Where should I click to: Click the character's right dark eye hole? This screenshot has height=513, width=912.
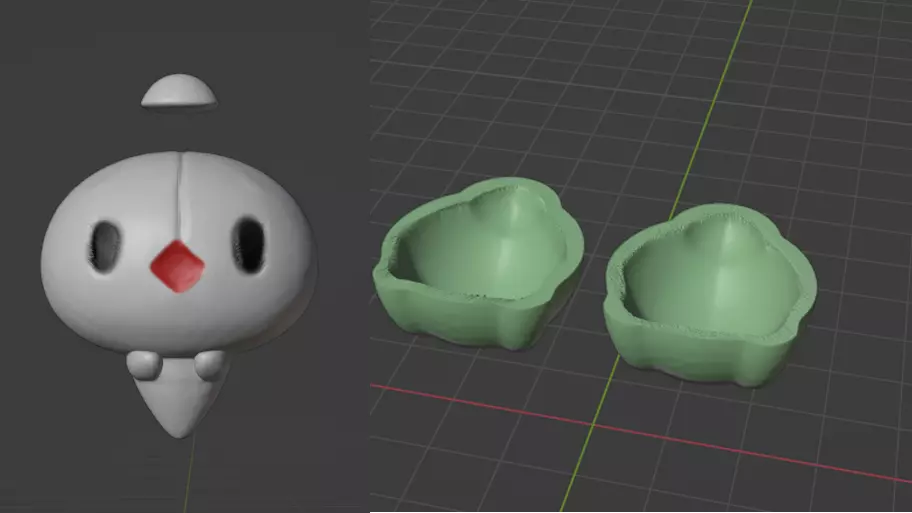(x=249, y=244)
